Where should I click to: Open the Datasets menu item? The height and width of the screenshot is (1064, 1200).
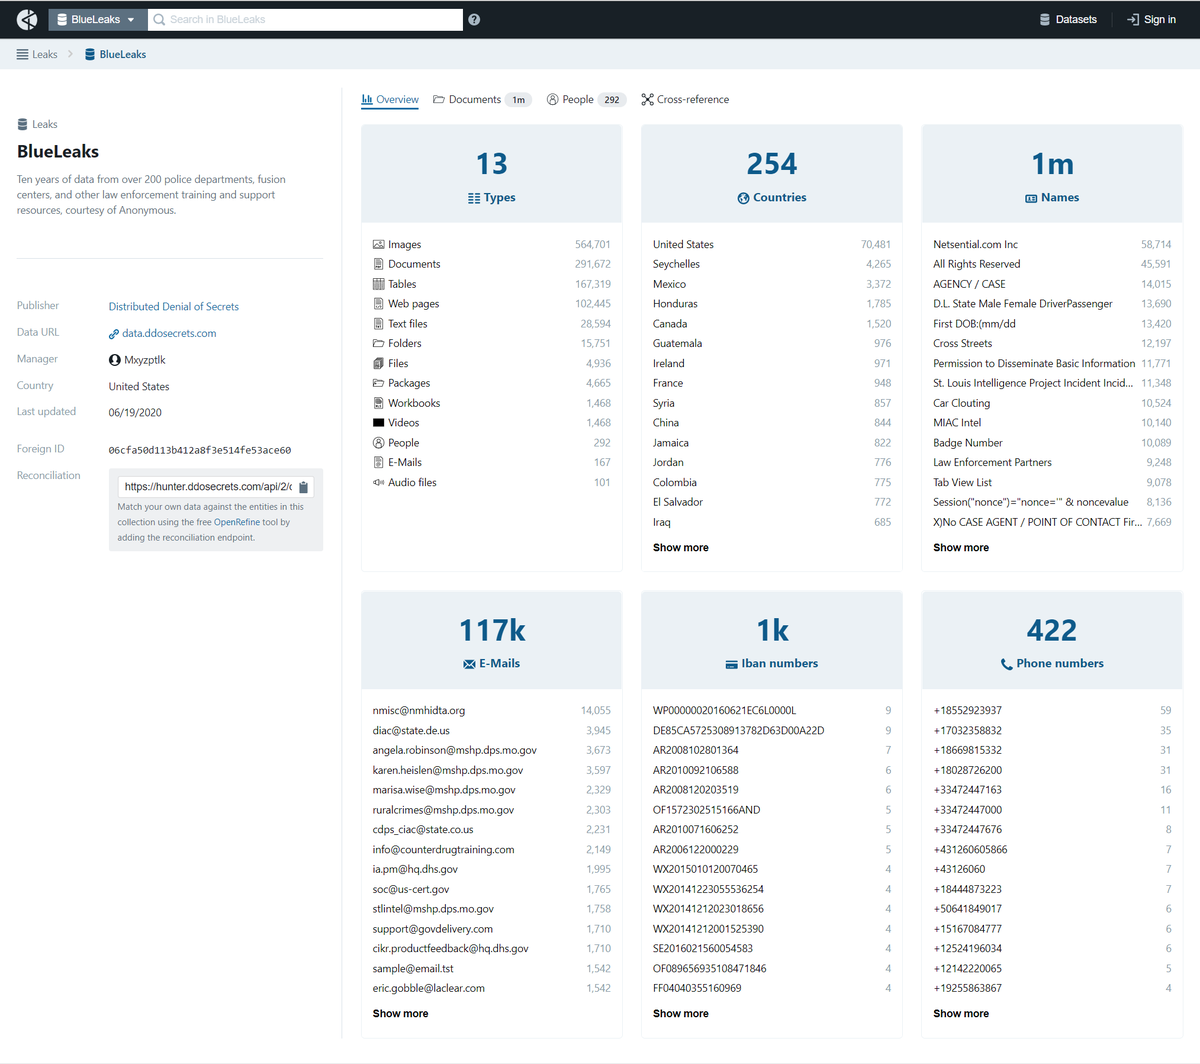click(x=1068, y=19)
